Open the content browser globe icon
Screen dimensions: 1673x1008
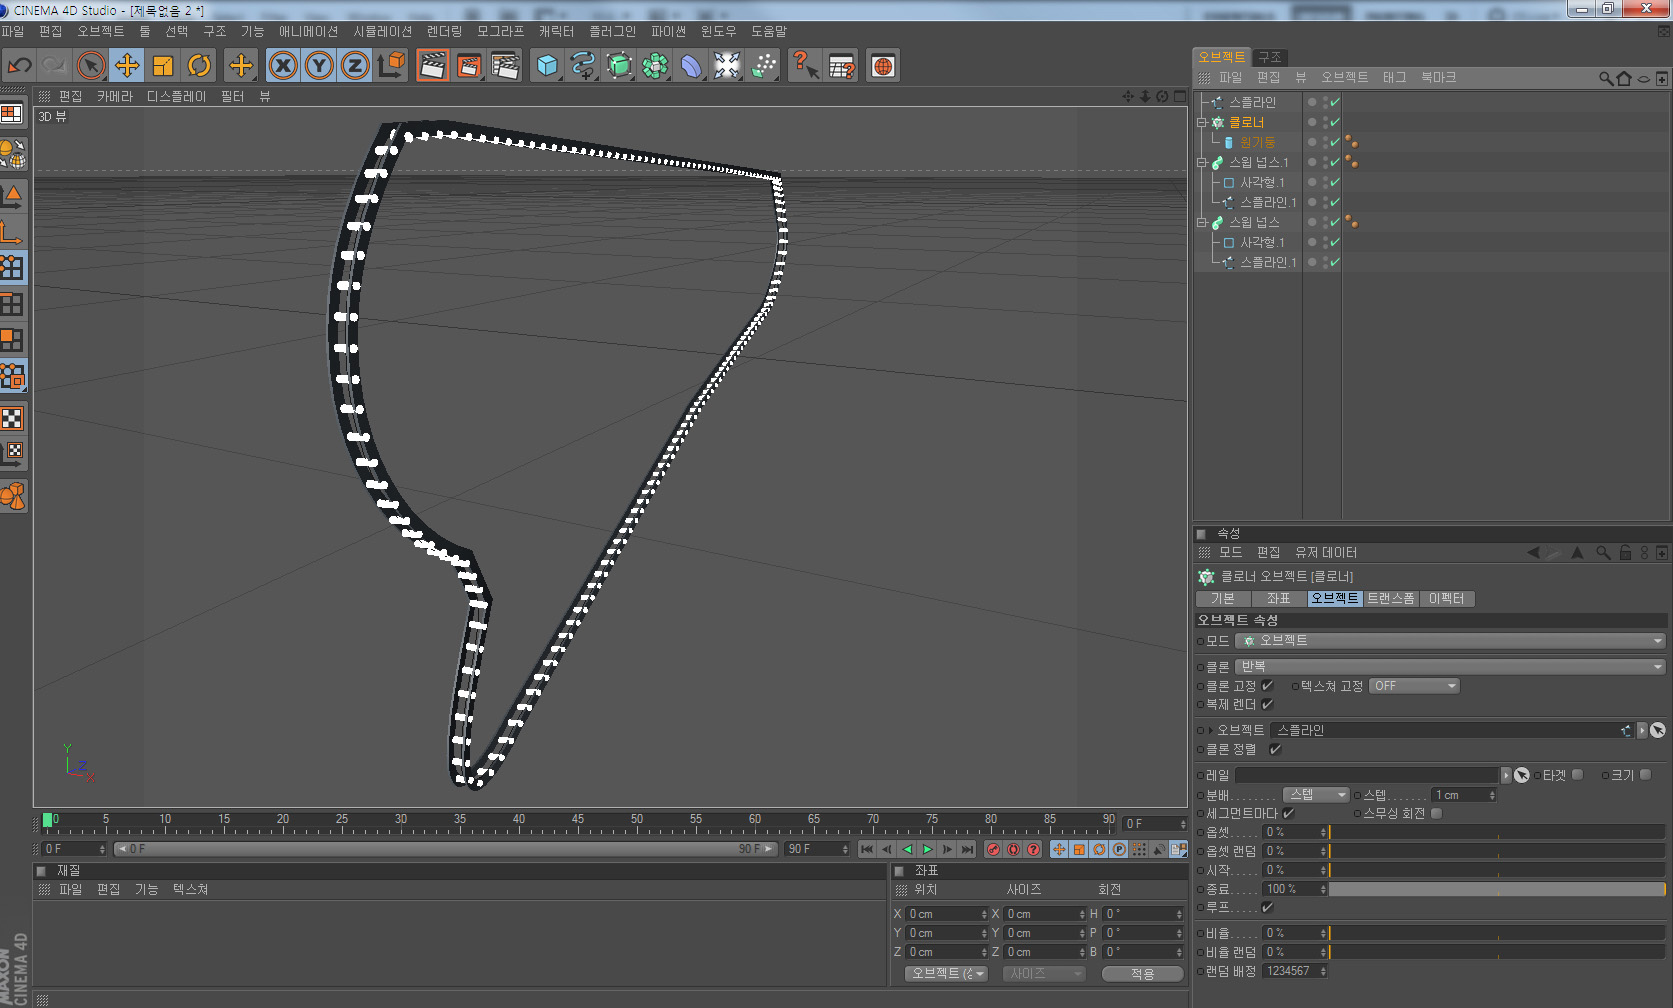point(883,66)
